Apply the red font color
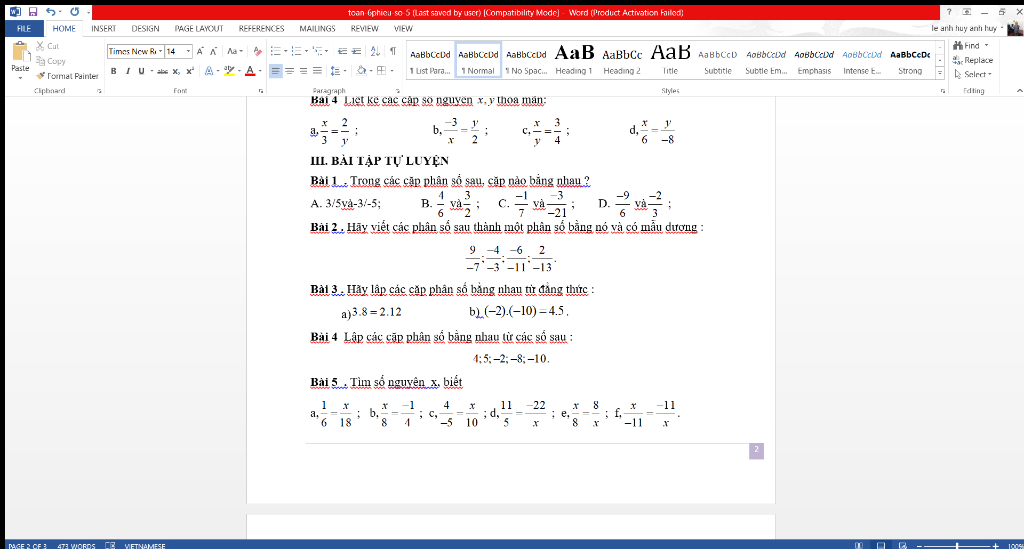Screen dimensions: 1024x549 249,71
